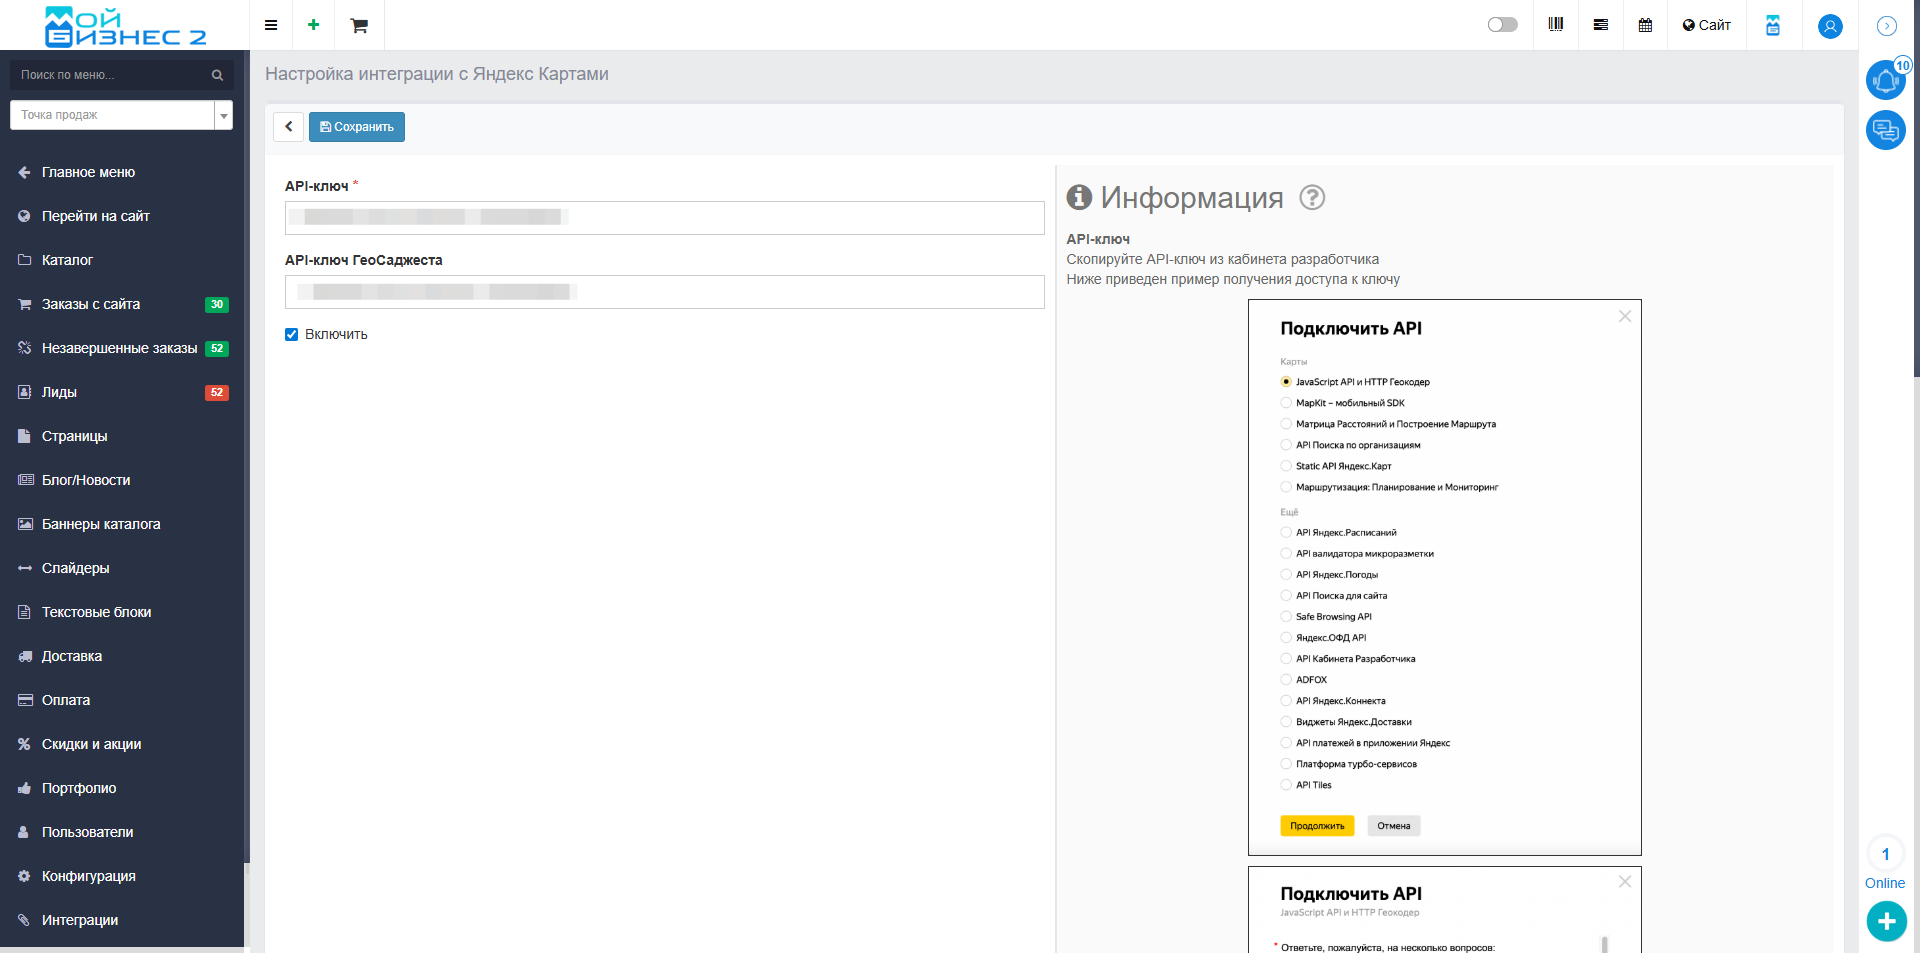Screen dimensions: 1920x953
Task: Collapse sidebar using hamburger menu icon
Action: click(x=271, y=25)
